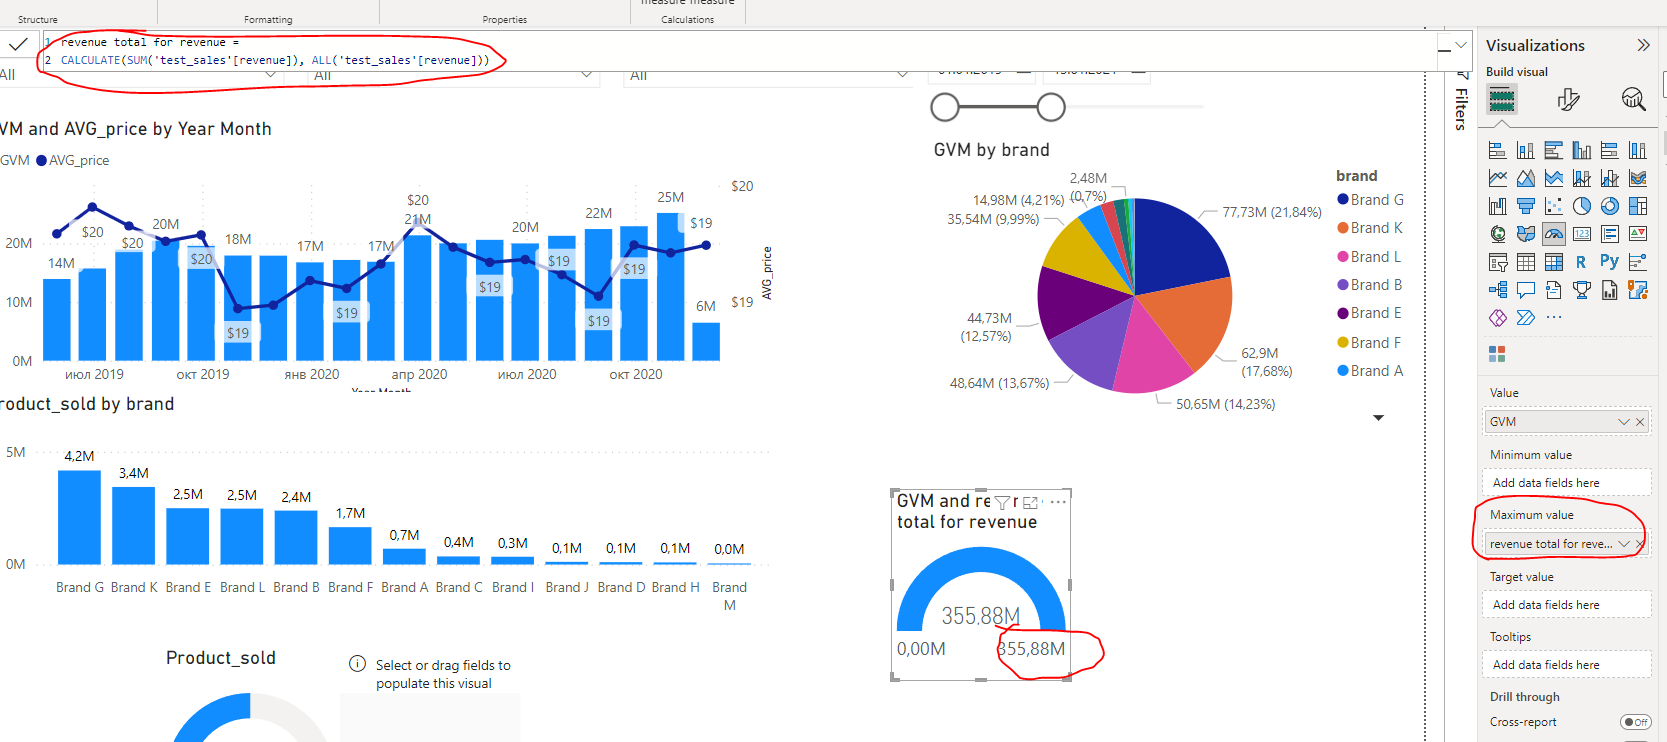
Task: Choose the gauge visual icon
Action: pyautogui.click(x=1553, y=234)
